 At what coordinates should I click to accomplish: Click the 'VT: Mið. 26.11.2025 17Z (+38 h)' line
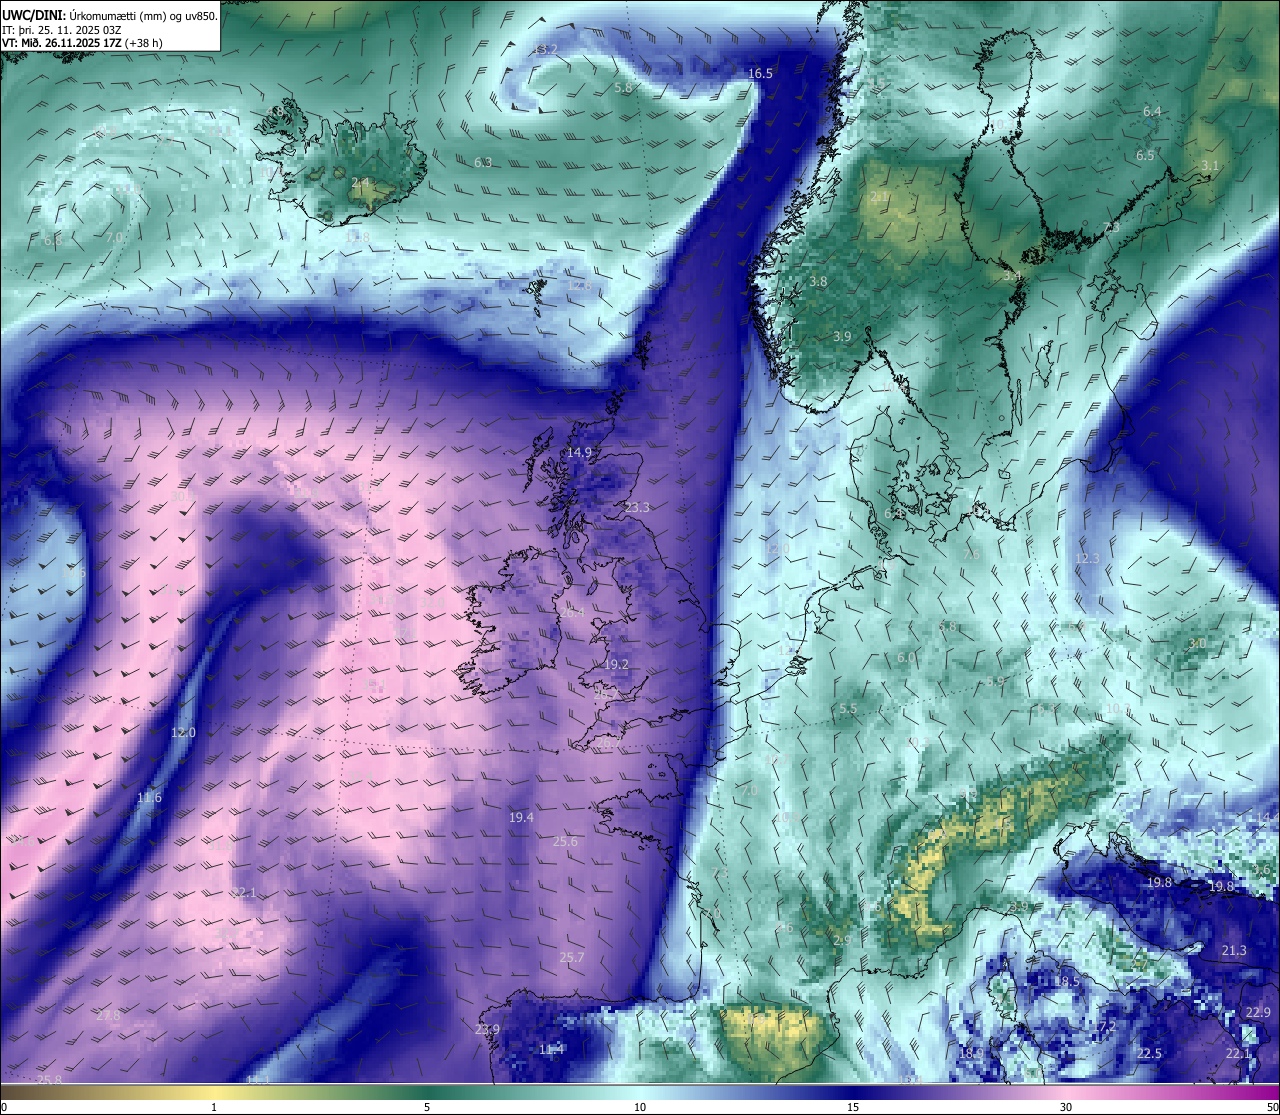tap(82, 43)
